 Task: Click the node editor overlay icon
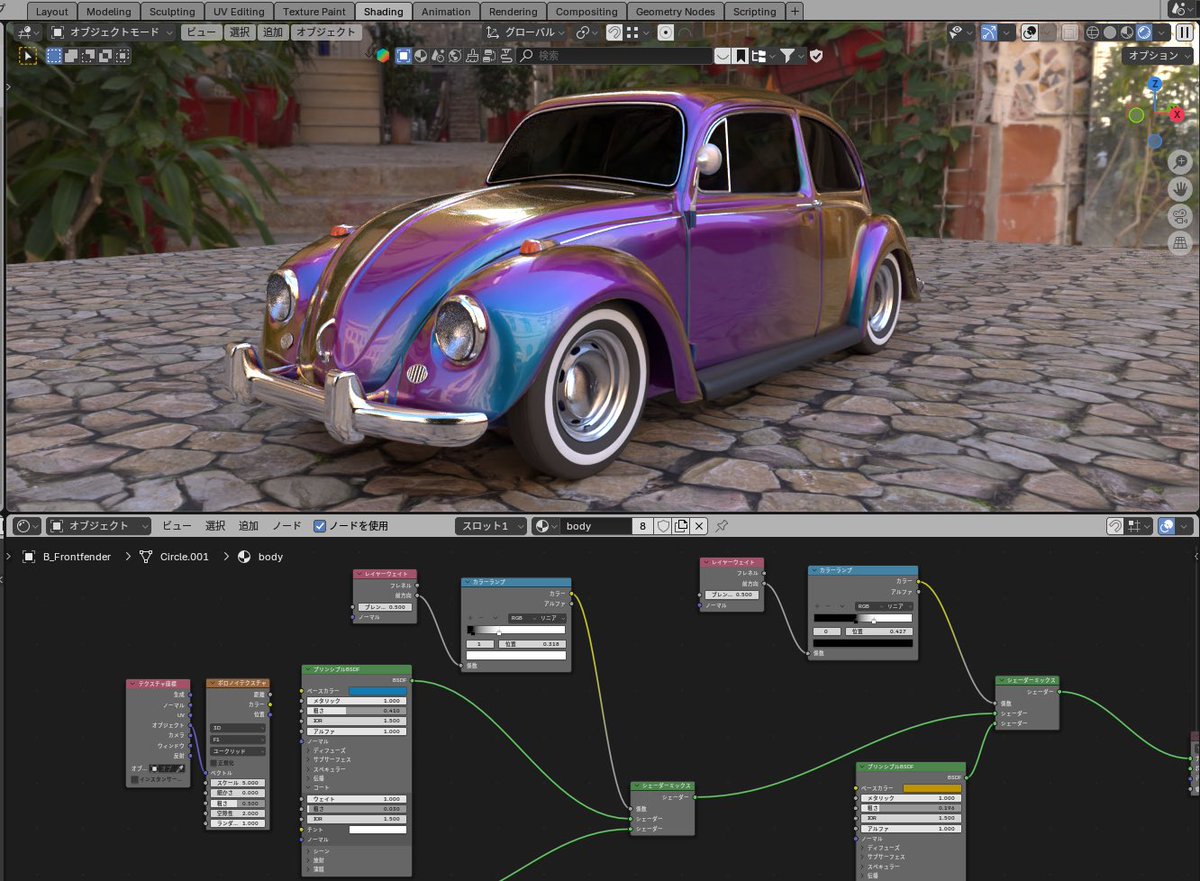tap(1164, 526)
